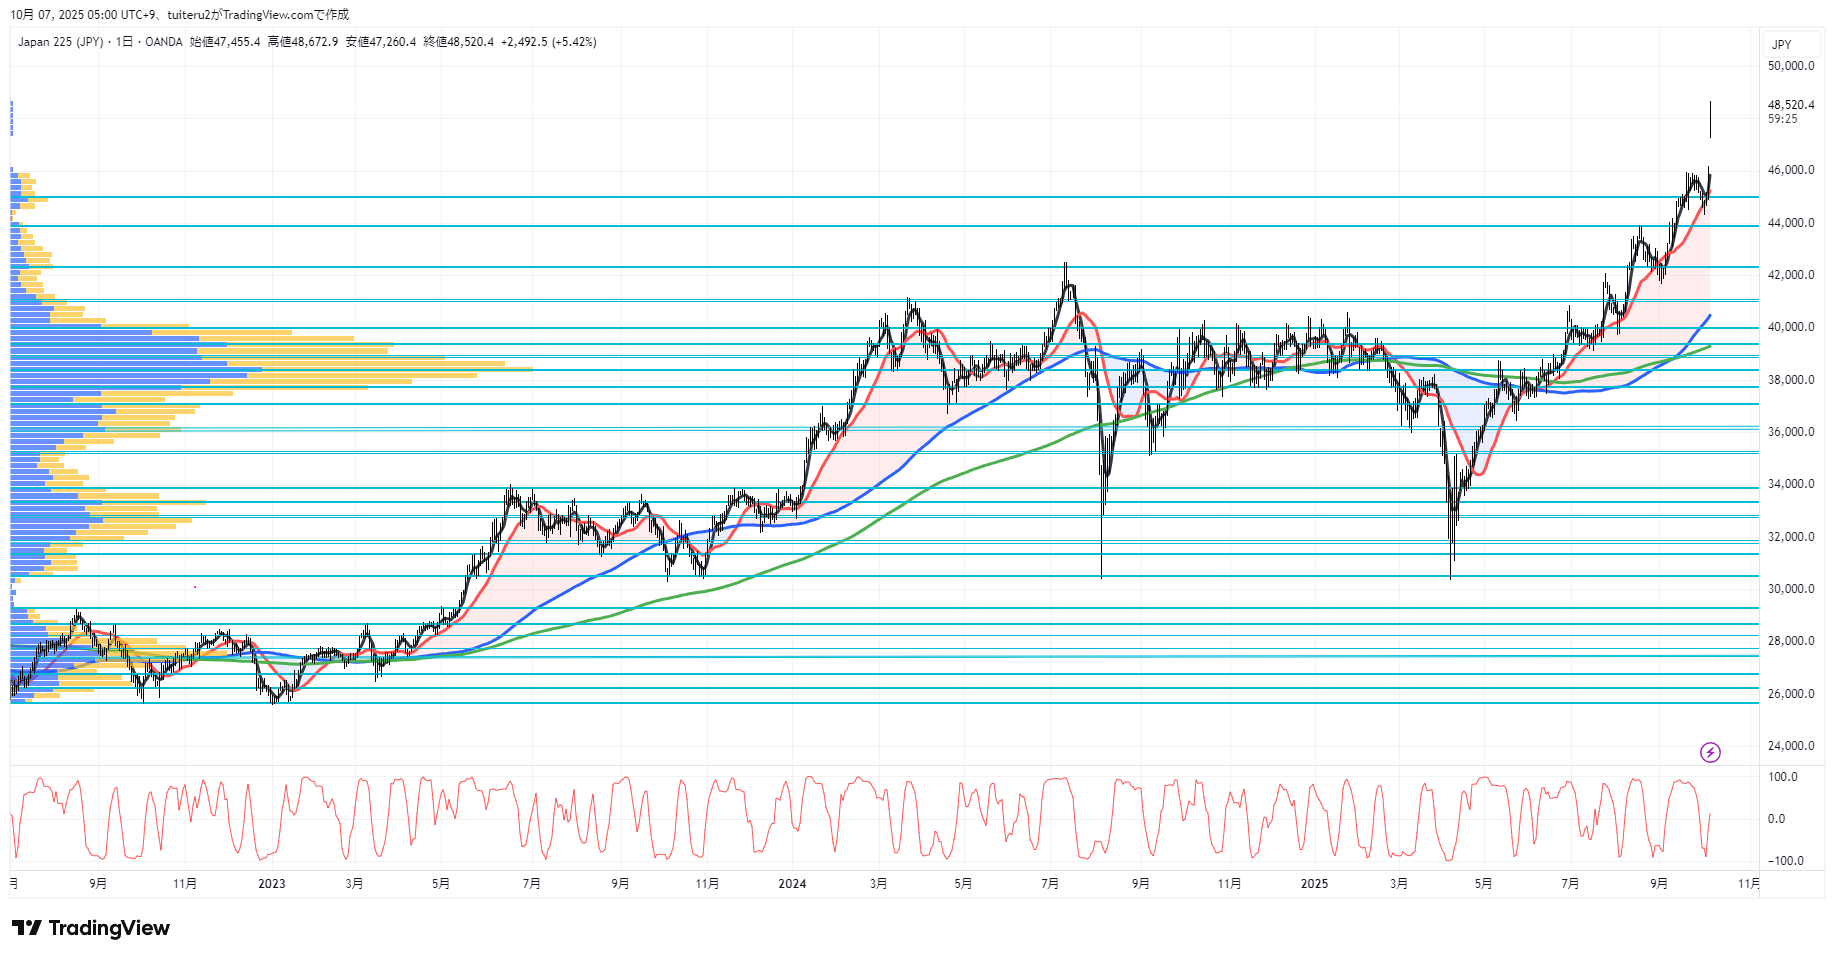Click the TradingView logo at bottom left
Image resolution: width=1835 pixels, height=958 pixels.
click(91, 928)
